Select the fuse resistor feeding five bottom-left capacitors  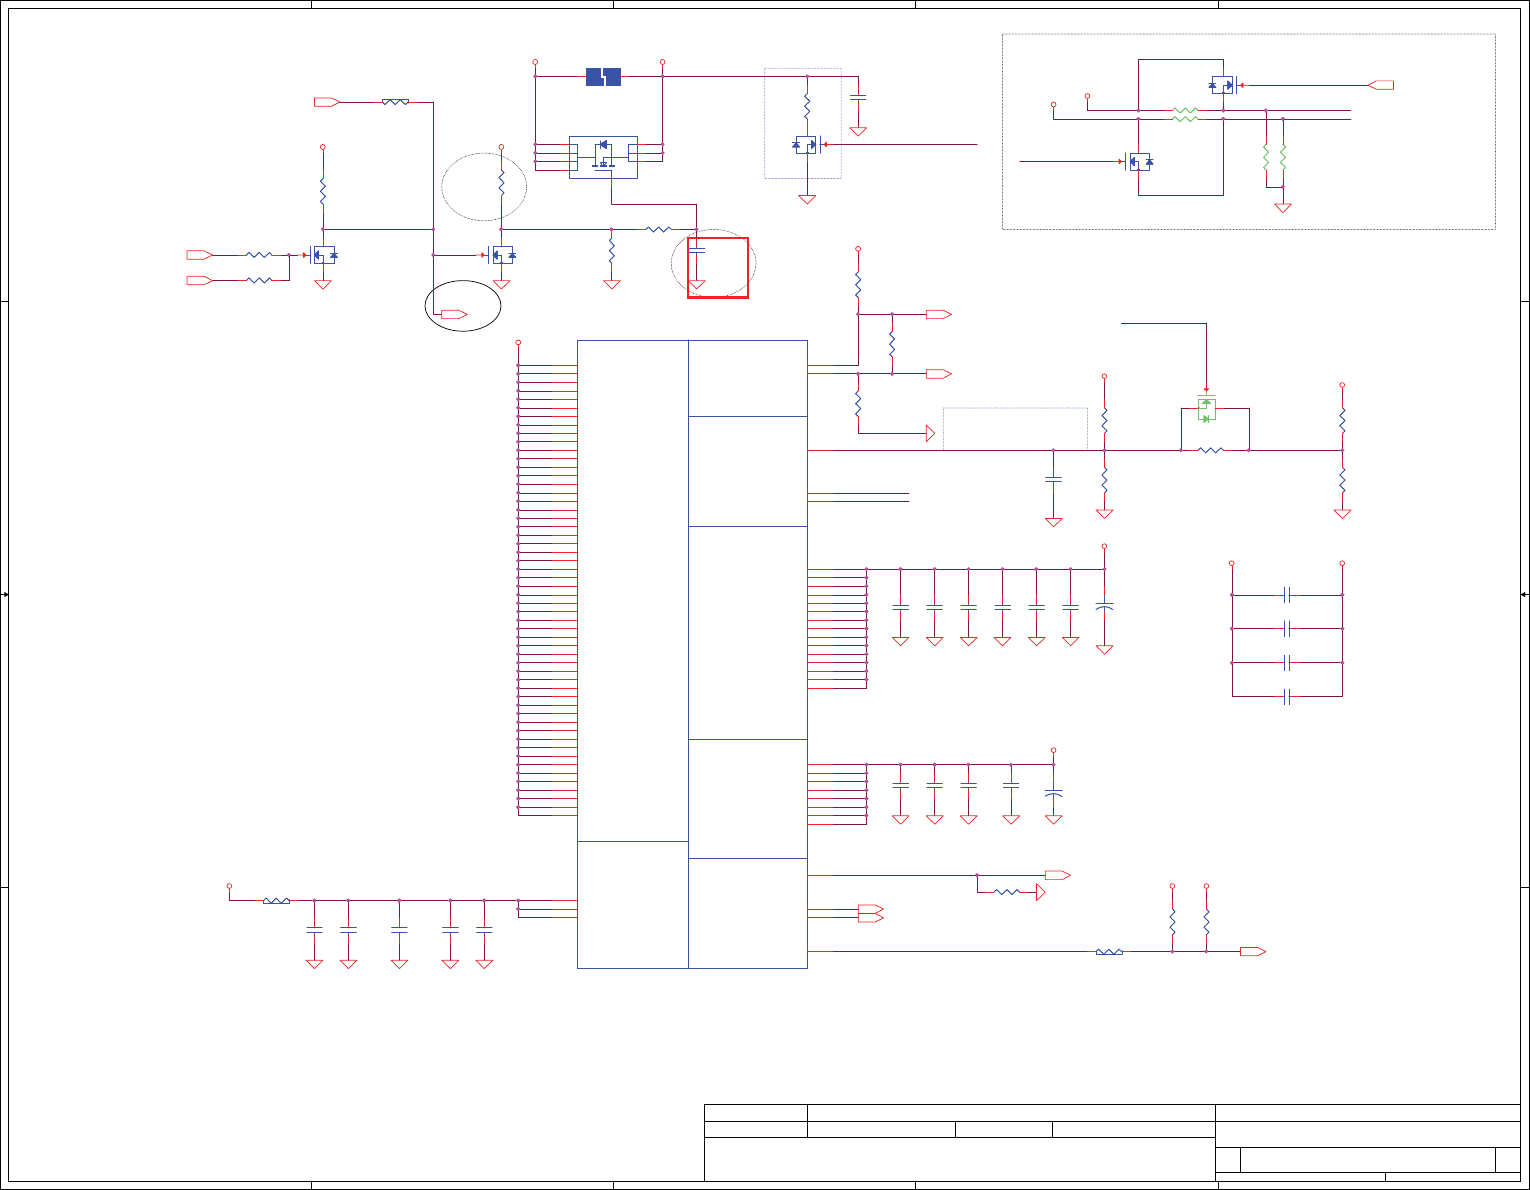point(276,901)
